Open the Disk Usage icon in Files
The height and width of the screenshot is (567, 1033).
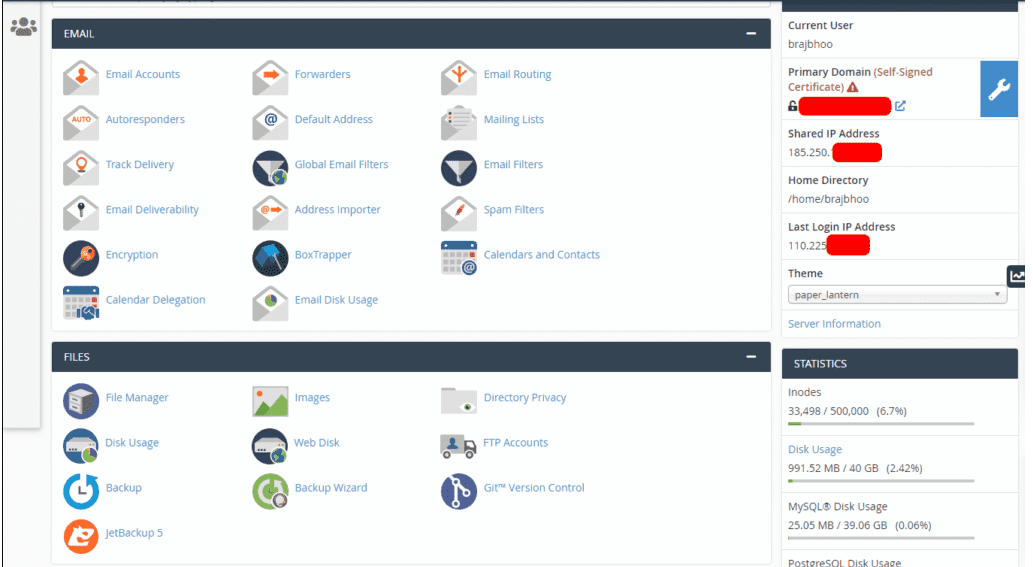tap(81, 446)
